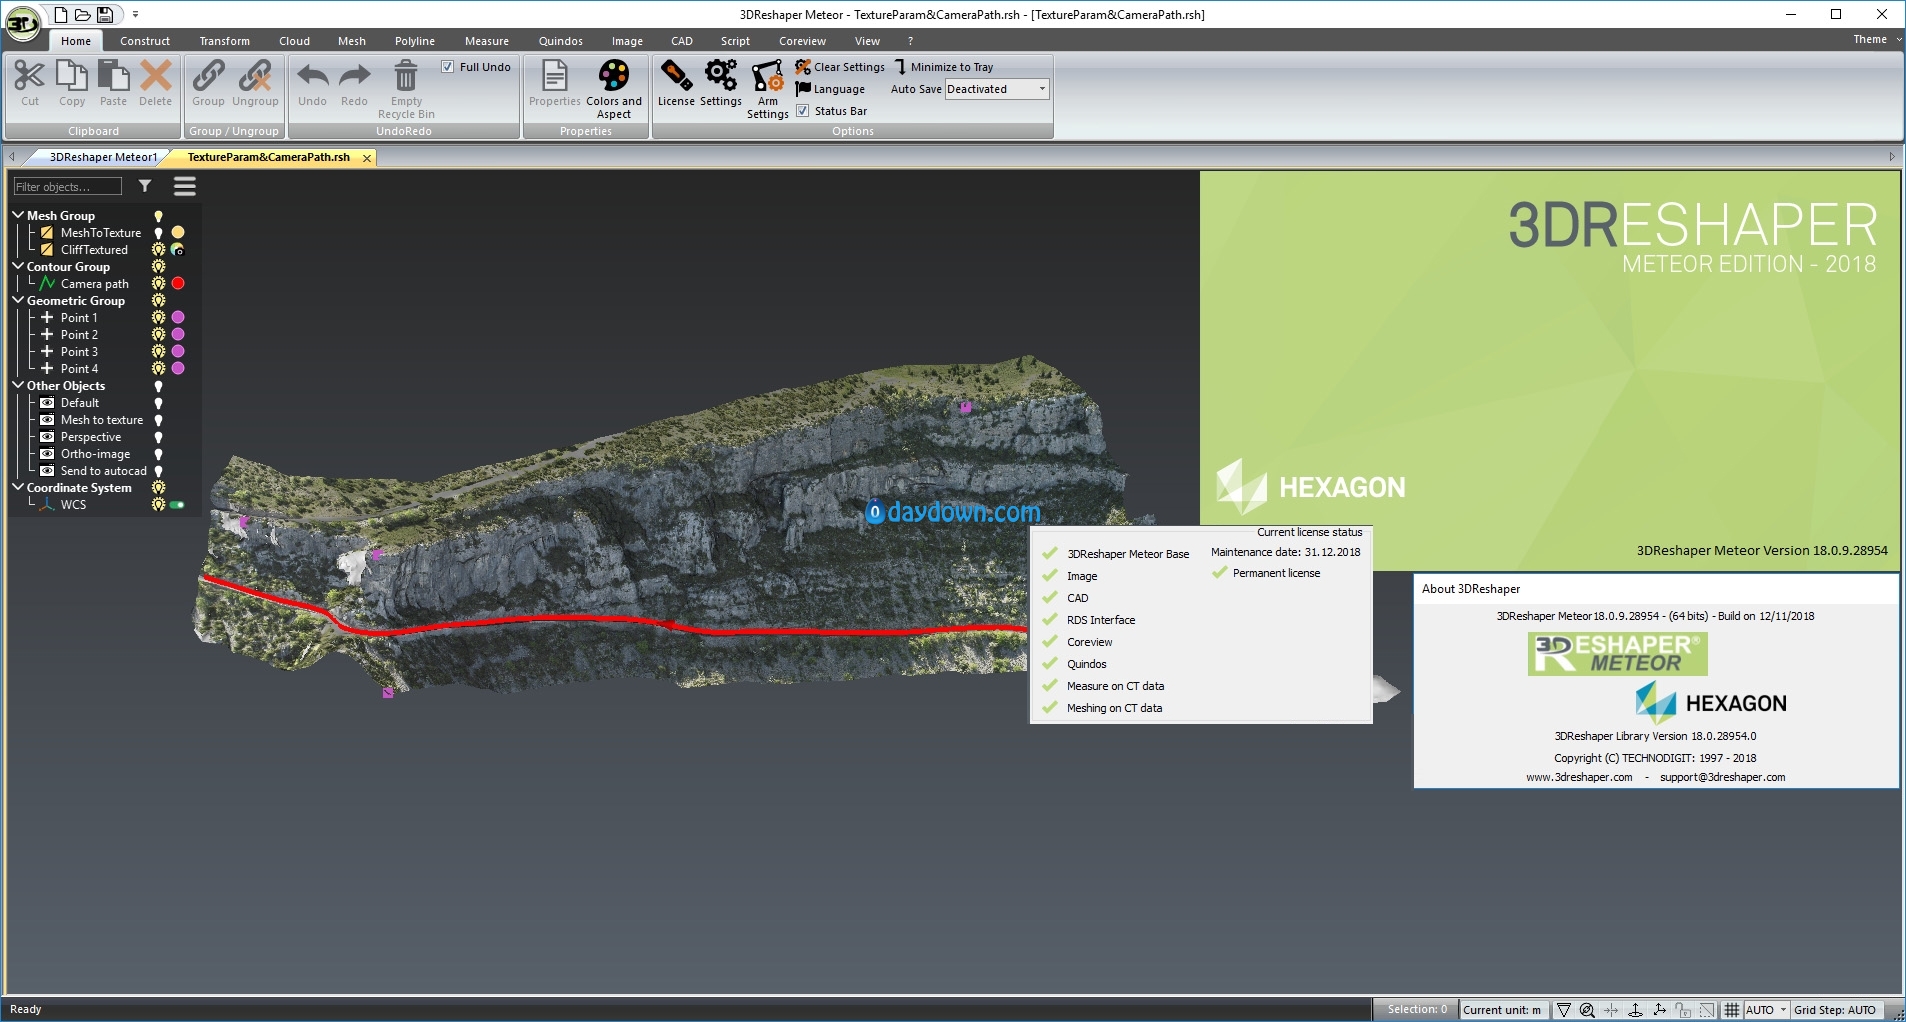Click the Redo arrow icon
The height and width of the screenshot is (1022, 1906).
[x=354, y=76]
